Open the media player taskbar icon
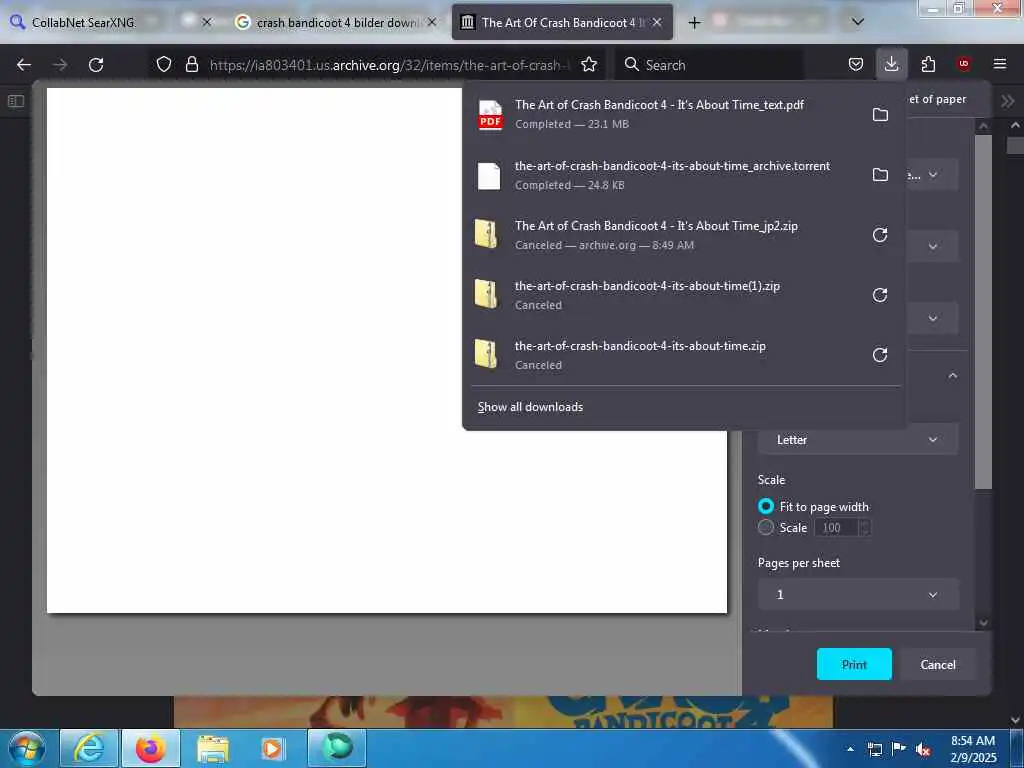Screen dimensions: 1024x768 tap(272, 748)
